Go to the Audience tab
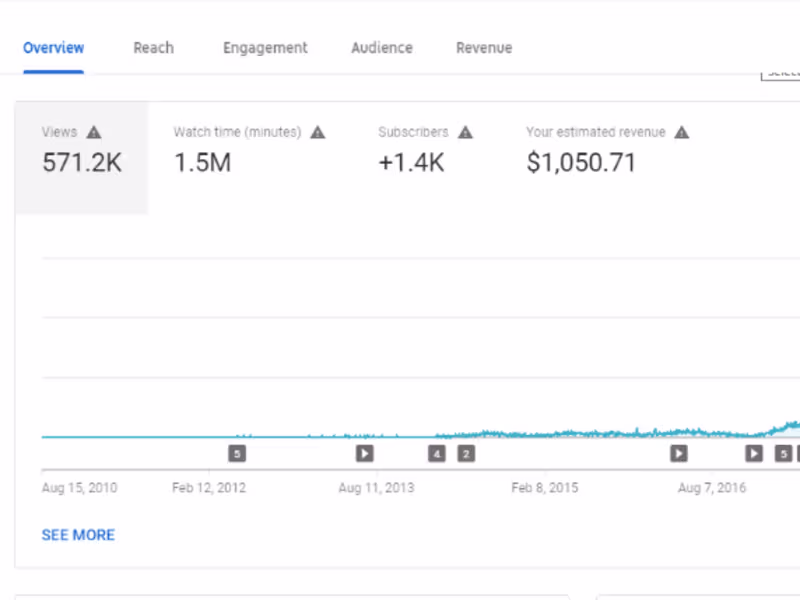 382,48
